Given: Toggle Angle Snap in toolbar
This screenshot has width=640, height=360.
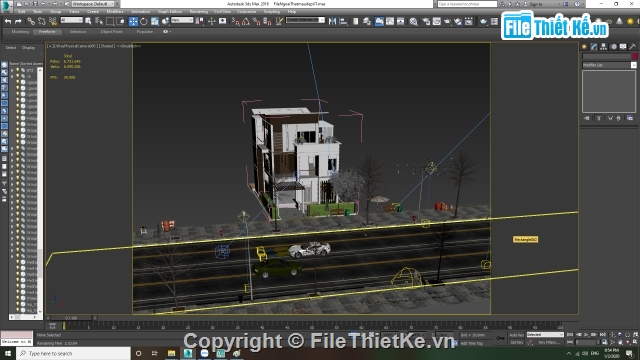Looking at the screenshot, I should coord(246,21).
